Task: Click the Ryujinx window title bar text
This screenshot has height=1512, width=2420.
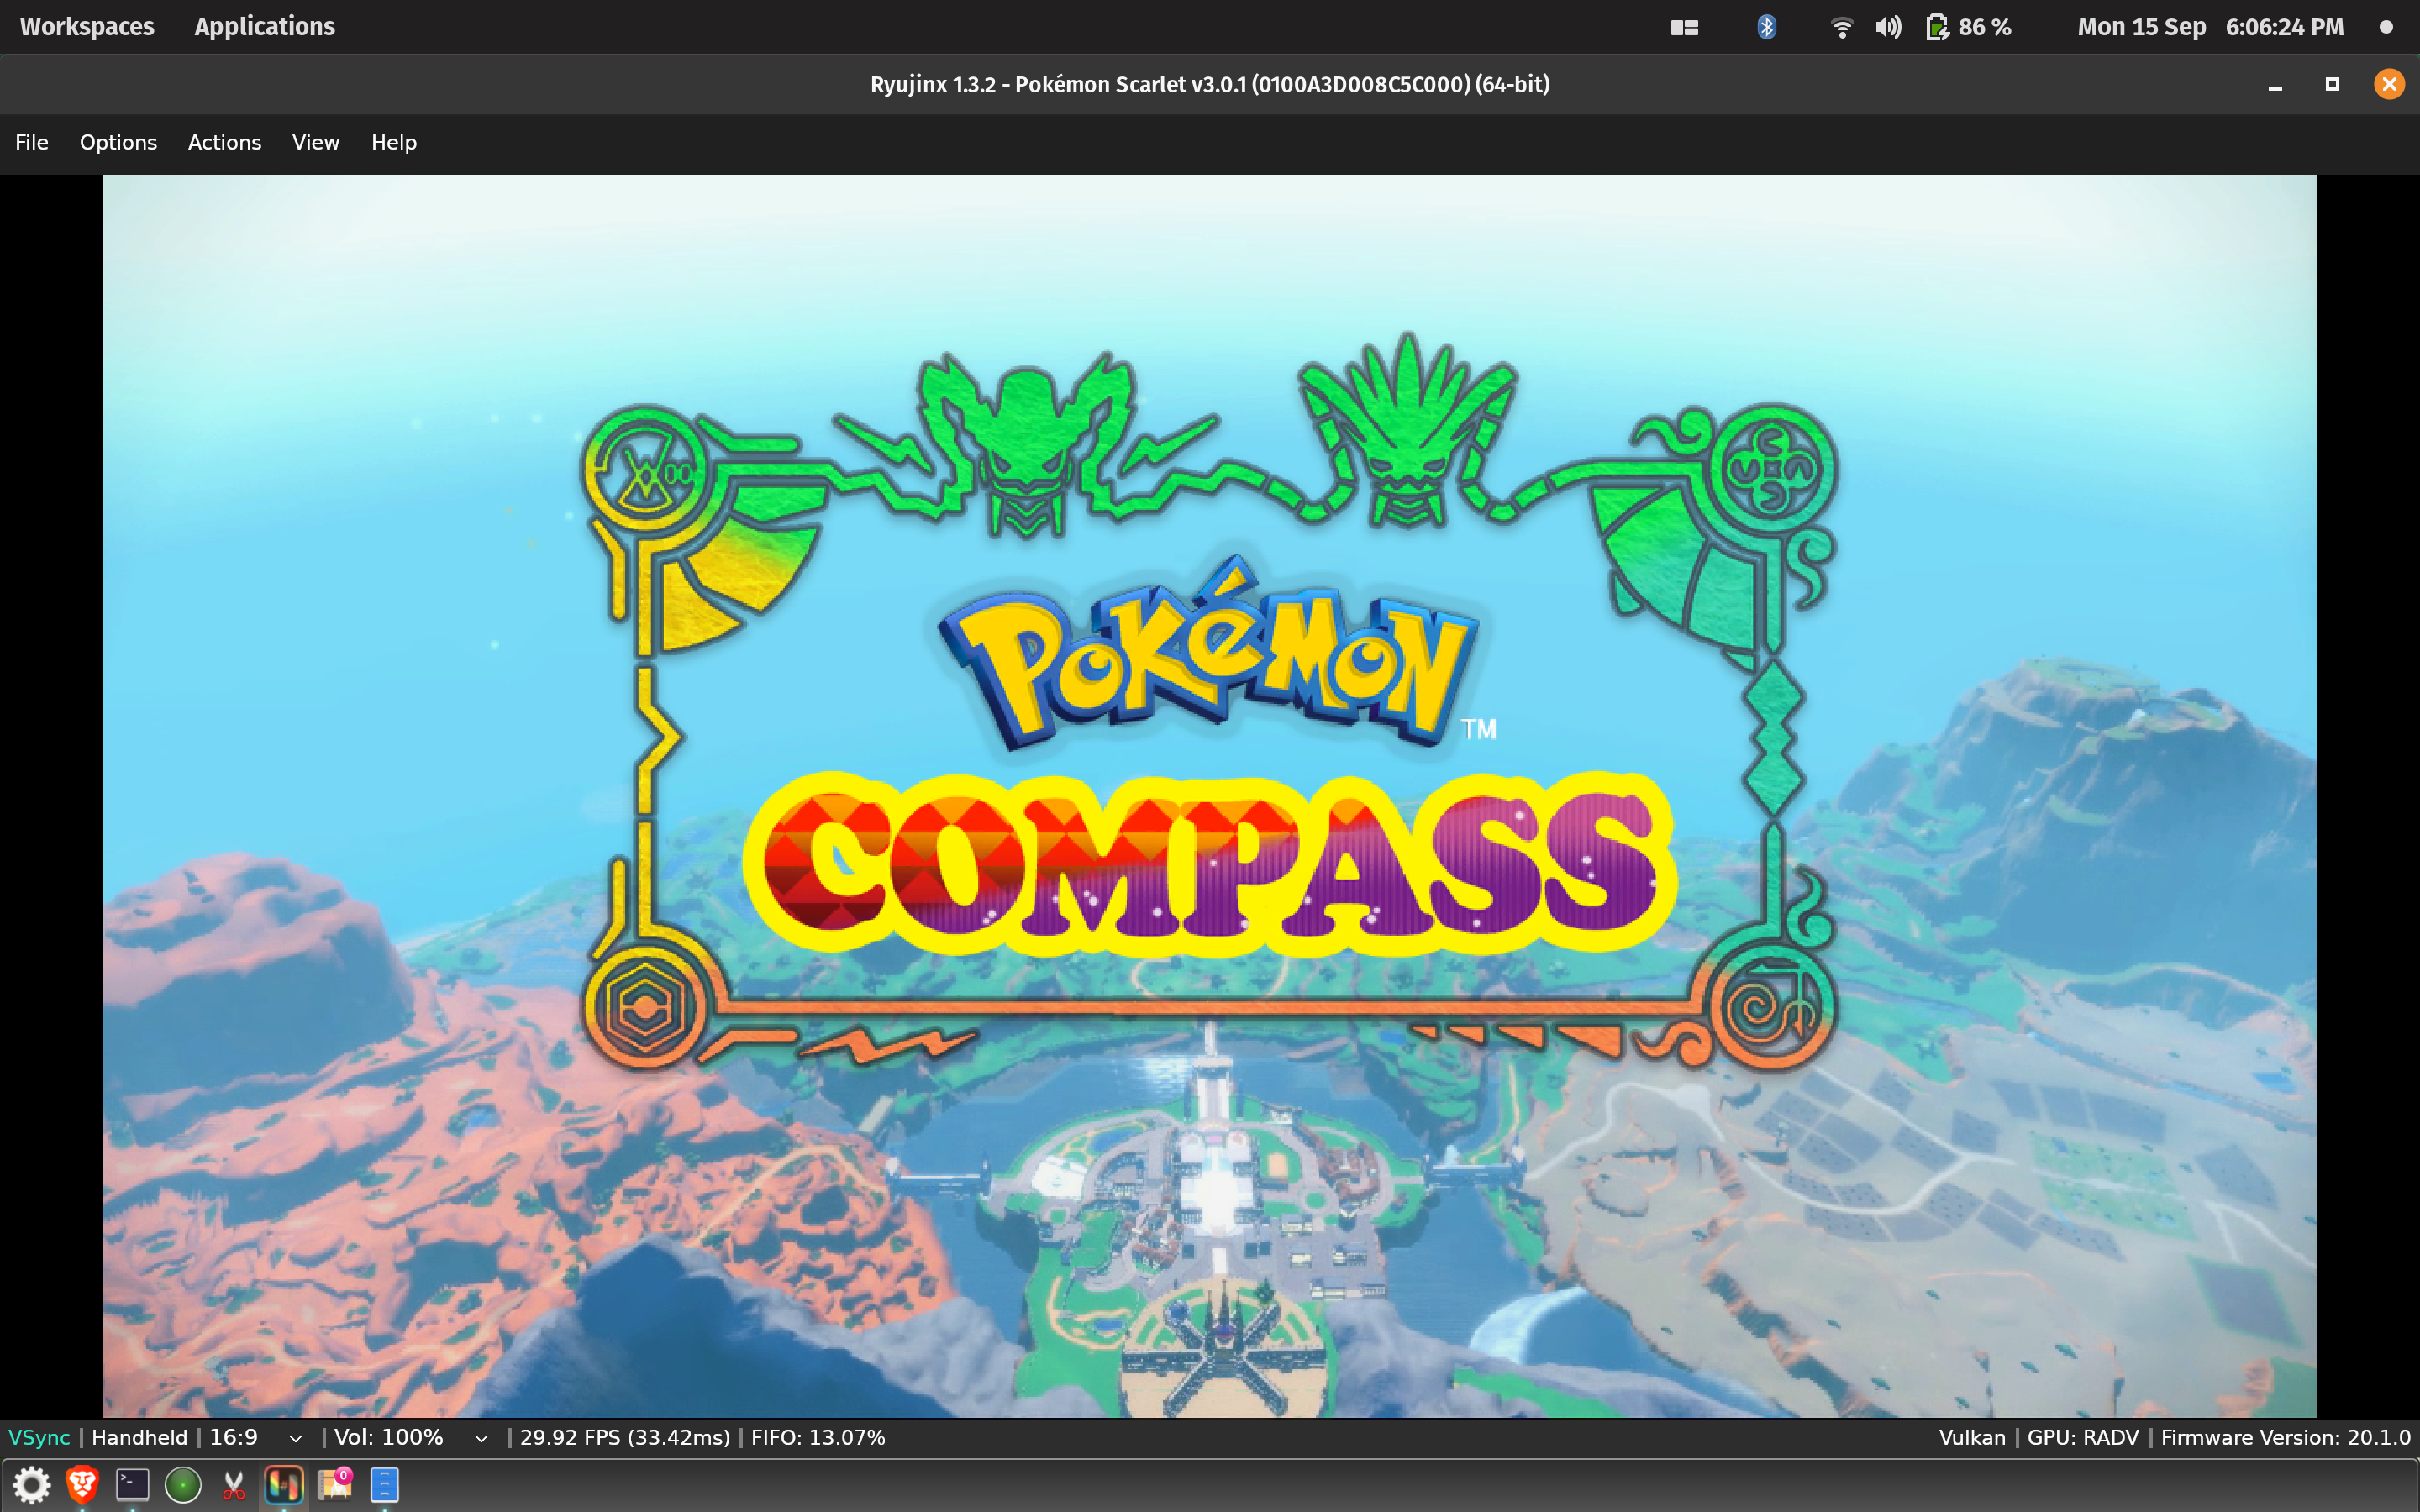Action: [x=1210, y=84]
